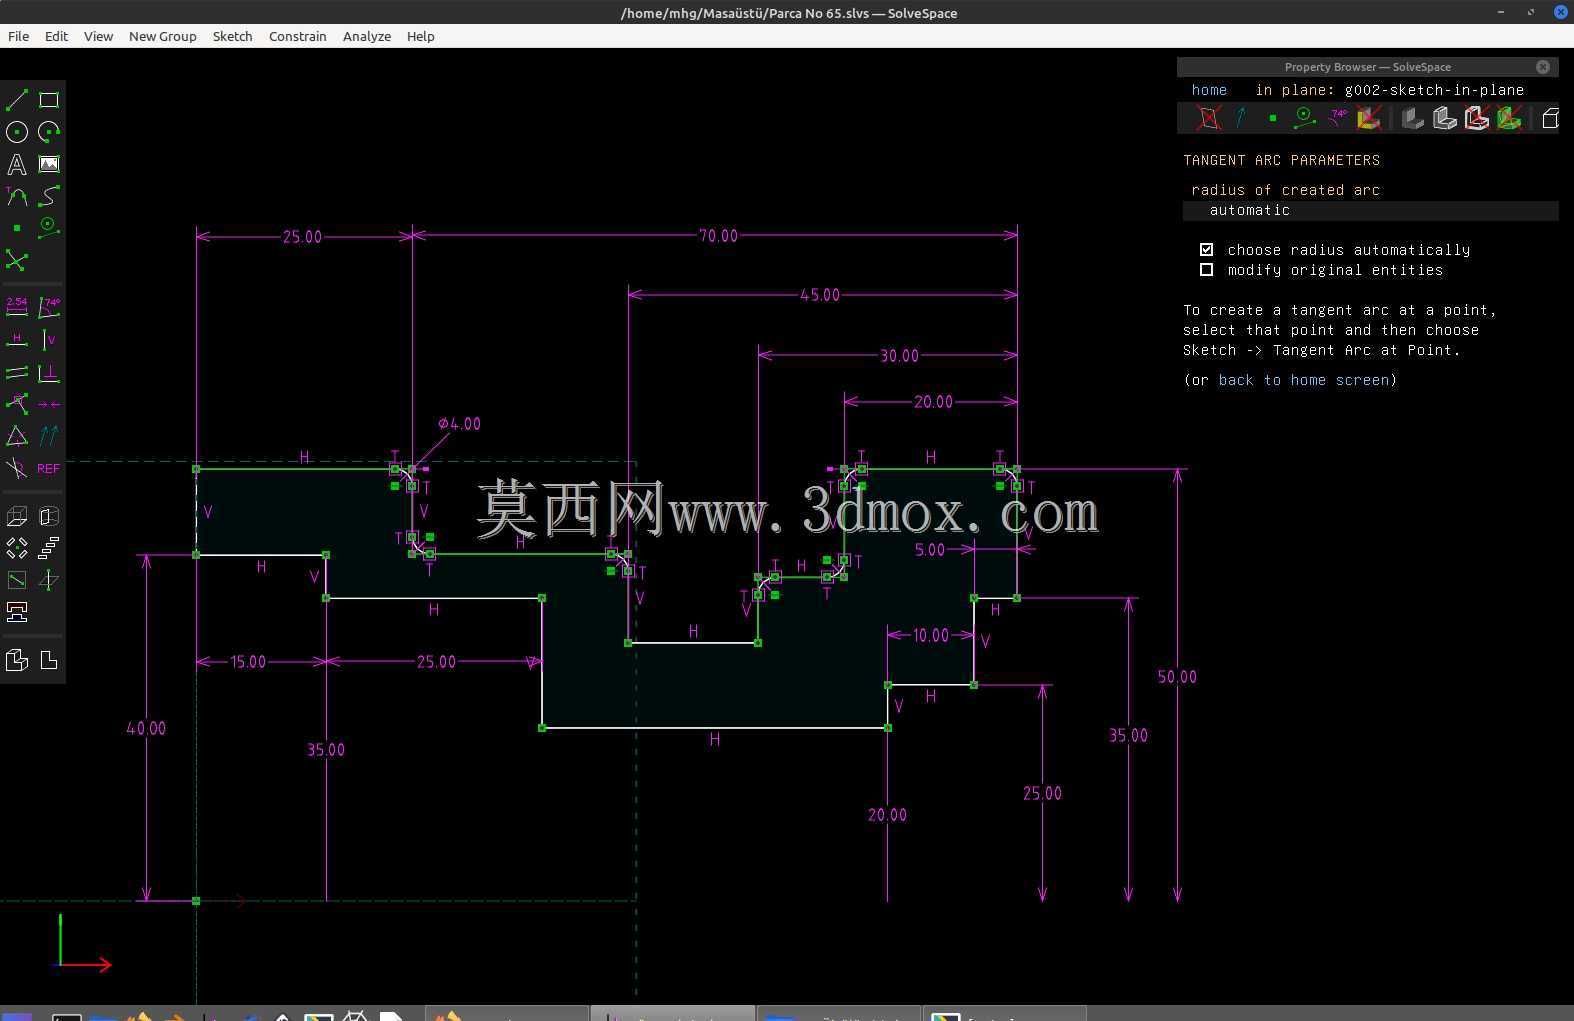Select the Arc of a Circle tool
This screenshot has height=1021, width=1574.
[48, 132]
